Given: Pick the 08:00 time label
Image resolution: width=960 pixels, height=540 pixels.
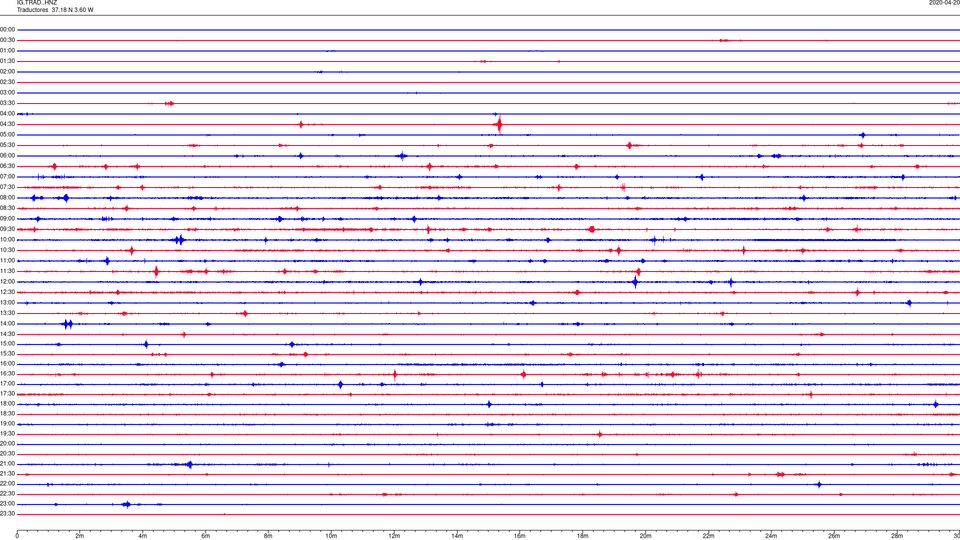Looking at the screenshot, I should (8, 198).
